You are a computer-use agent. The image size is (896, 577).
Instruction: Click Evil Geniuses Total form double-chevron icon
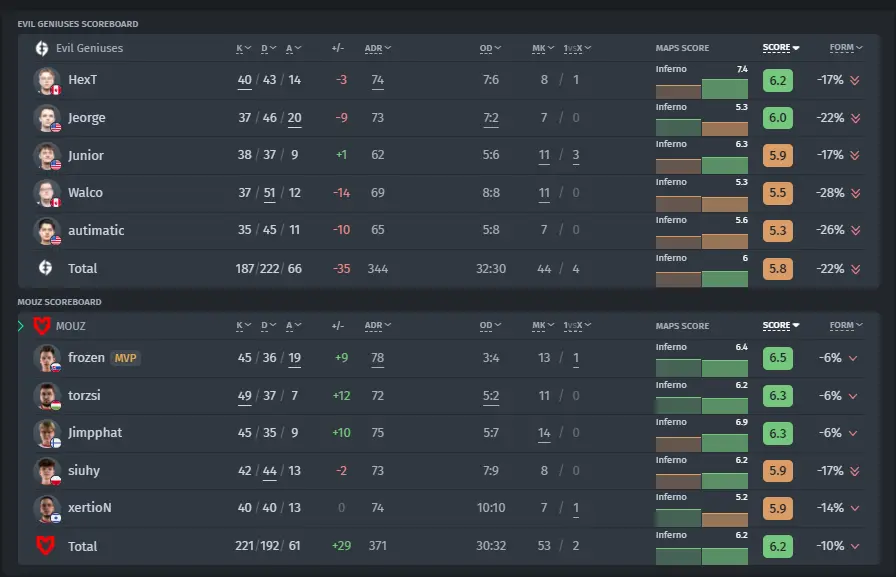855,269
